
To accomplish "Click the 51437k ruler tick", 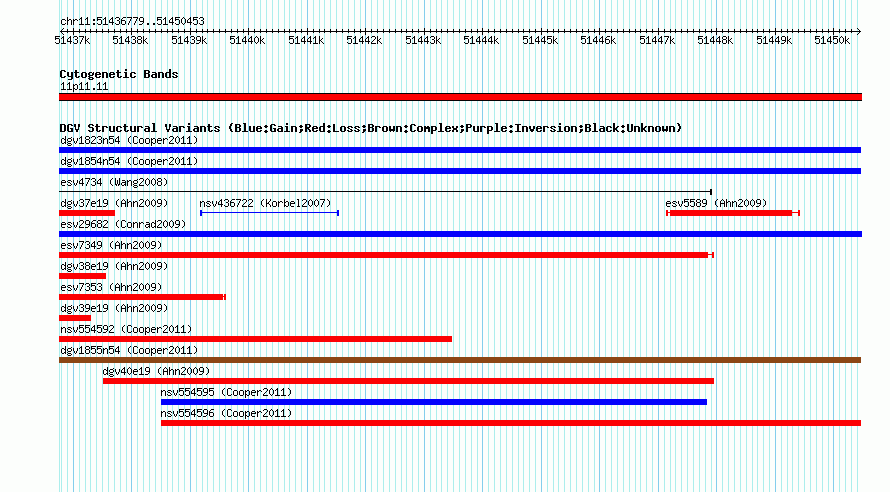I will (x=72, y=40).
